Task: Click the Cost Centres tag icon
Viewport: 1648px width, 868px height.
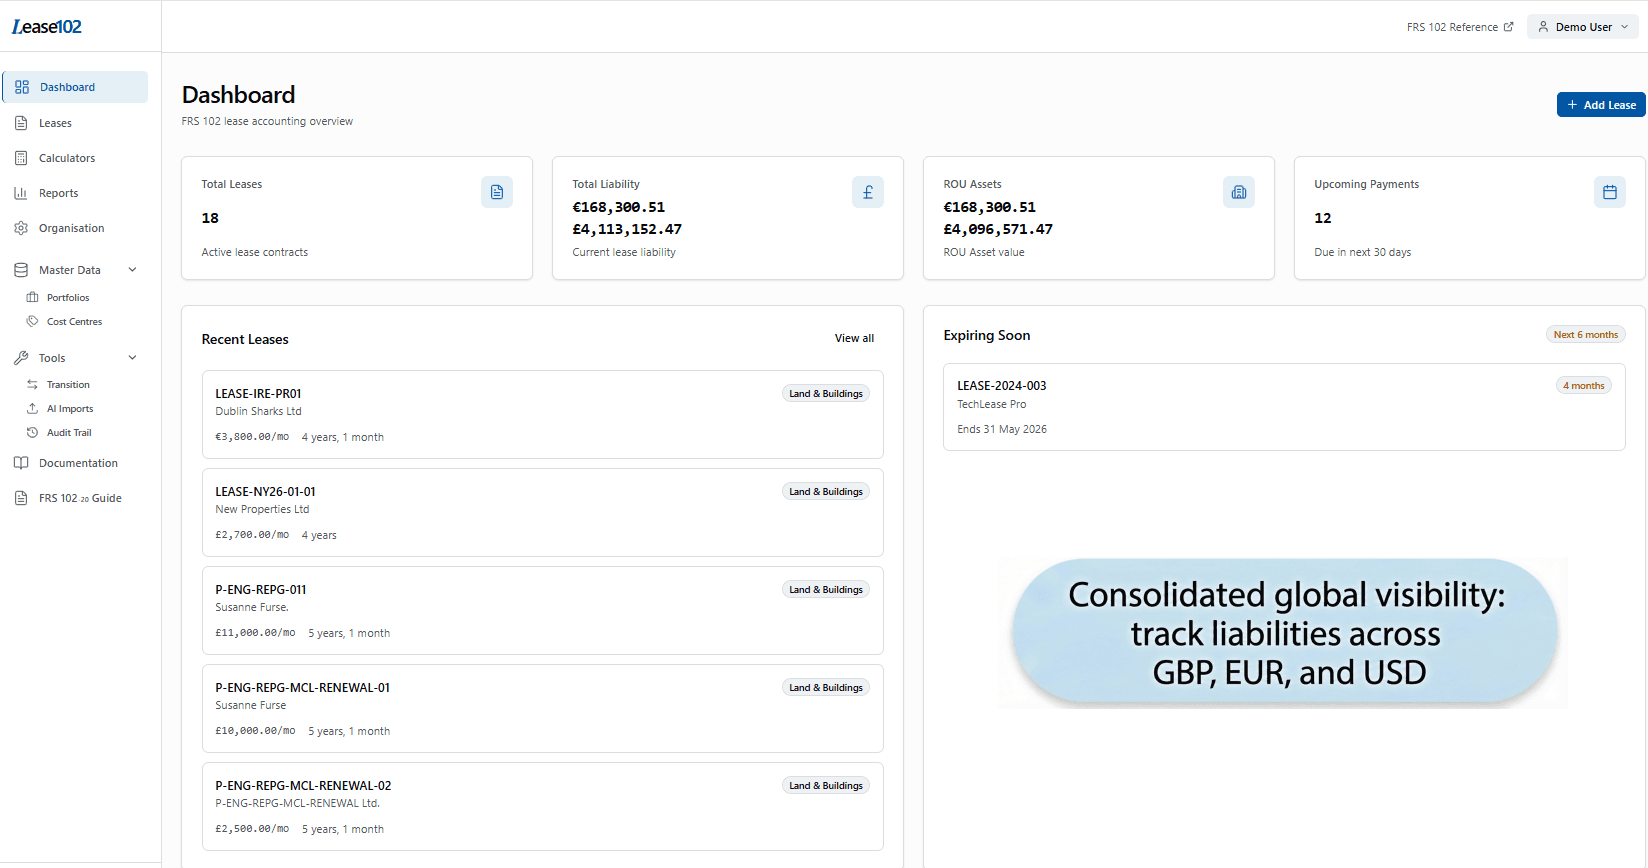Action: point(32,321)
